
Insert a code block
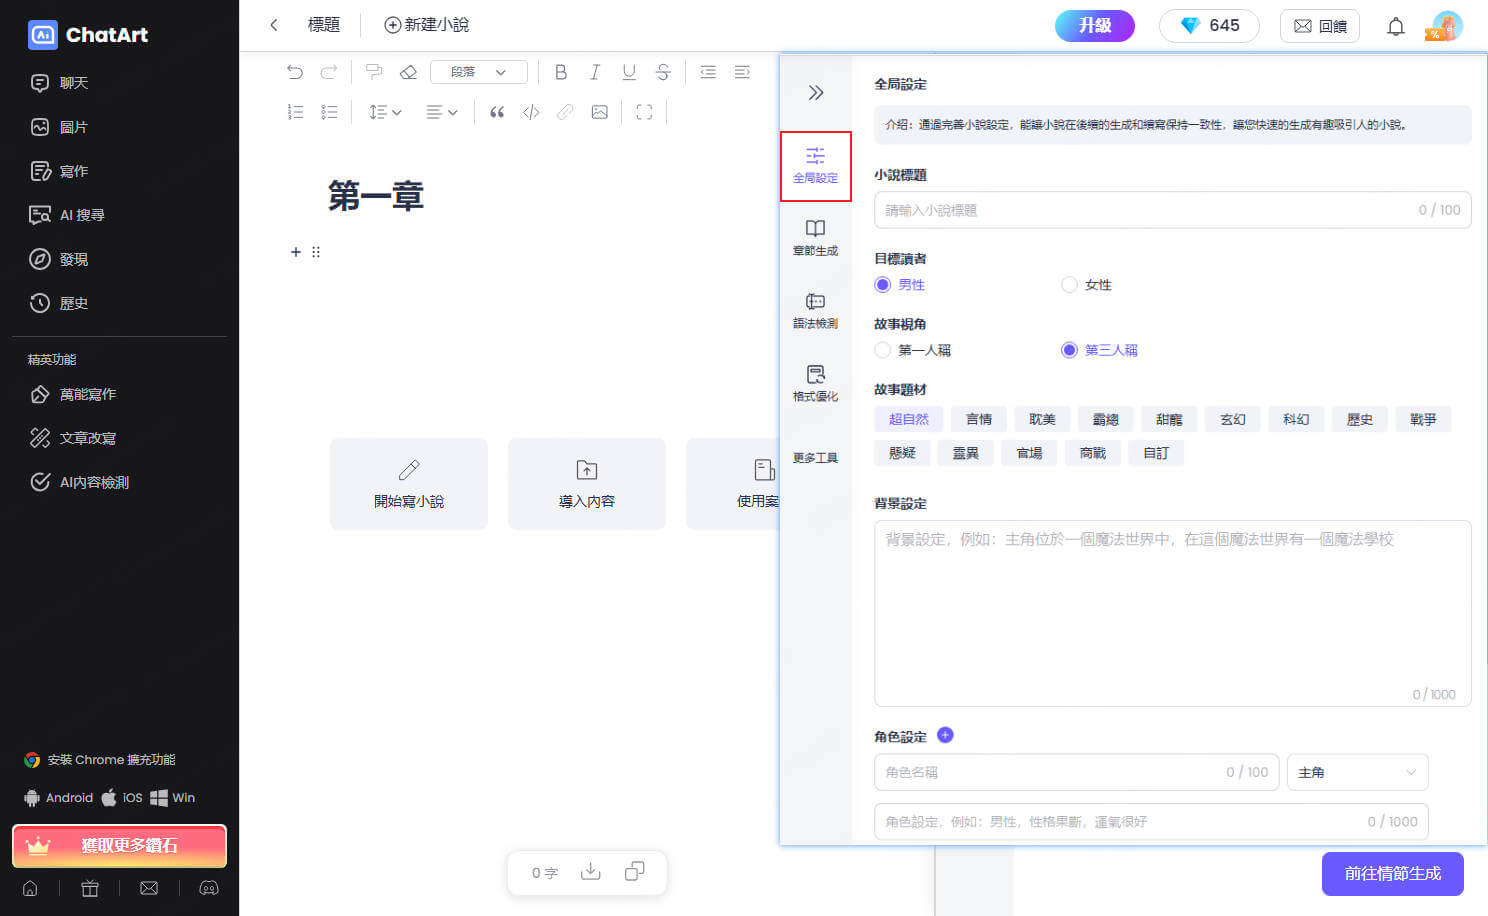click(531, 112)
